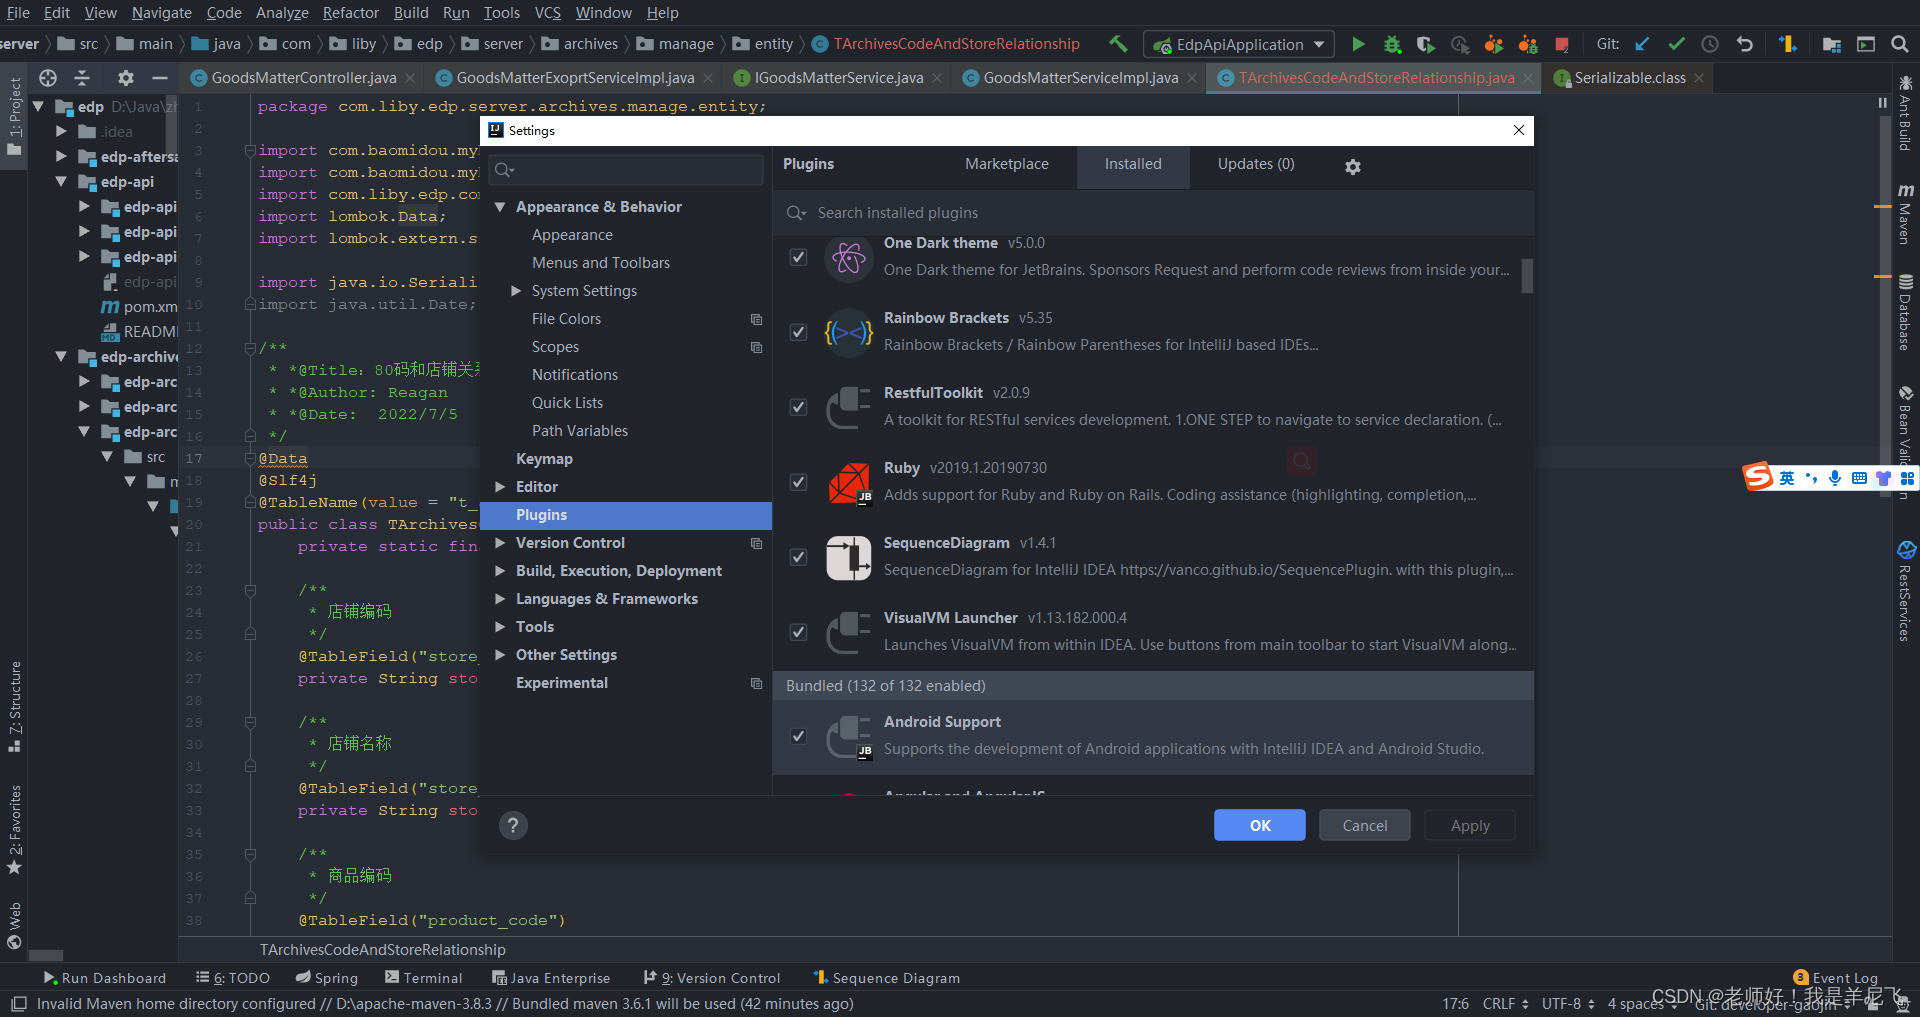Click the Cancel button in Settings
This screenshot has width=1920, height=1017.
pos(1365,825)
